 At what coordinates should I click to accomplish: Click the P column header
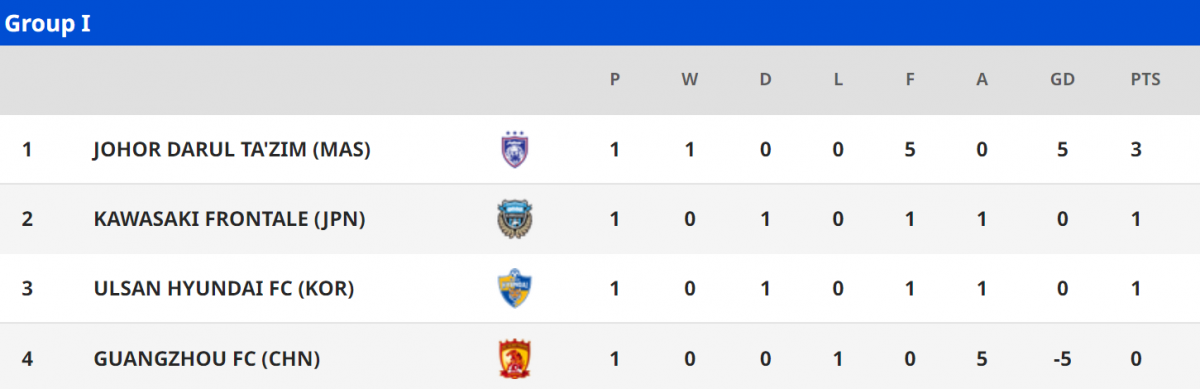coord(615,80)
